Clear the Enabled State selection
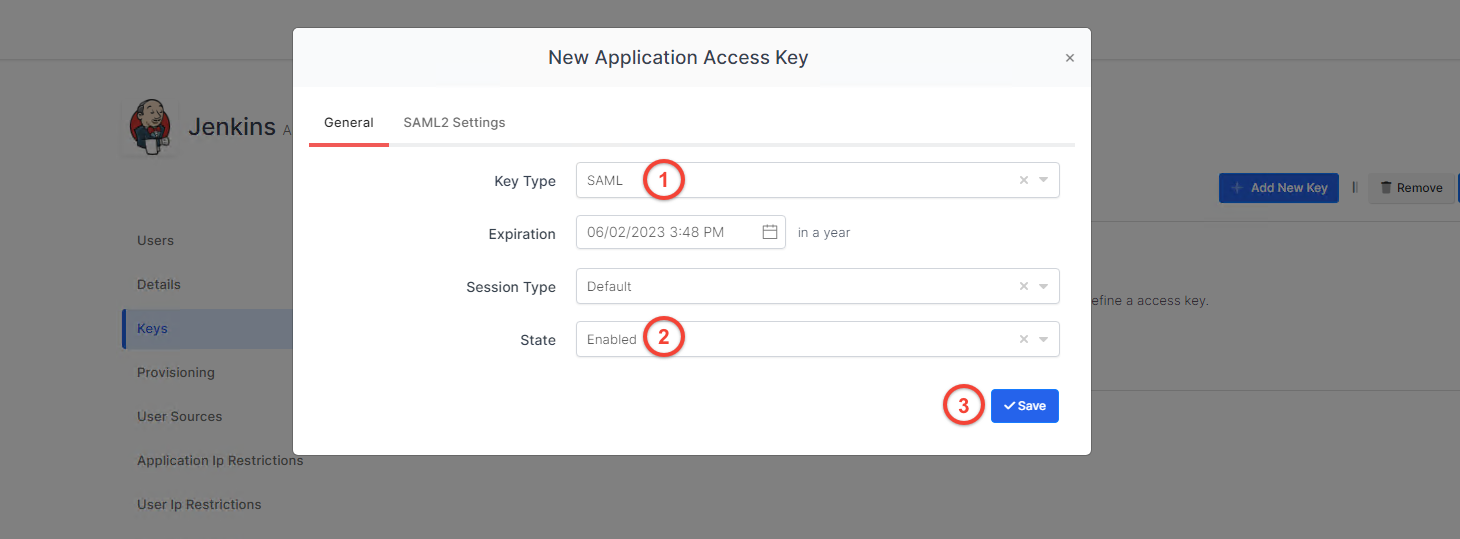 point(1023,339)
